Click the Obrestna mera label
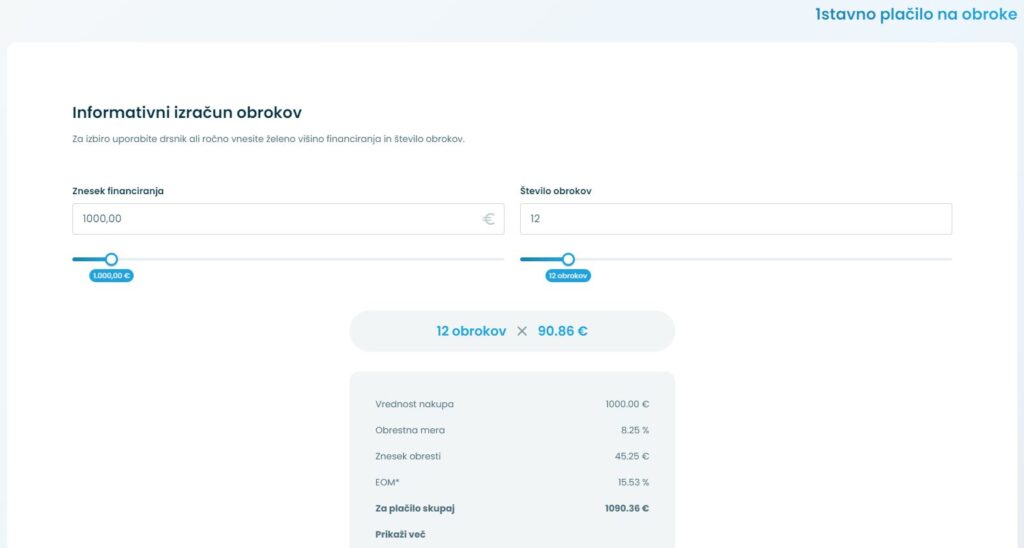Screen dimensions: 1024x548 [410, 430]
